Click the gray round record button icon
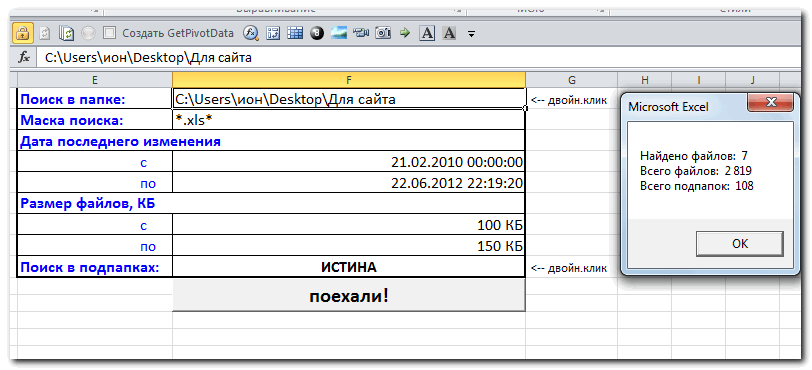The image size is (812, 370). click(x=89, y=34)
